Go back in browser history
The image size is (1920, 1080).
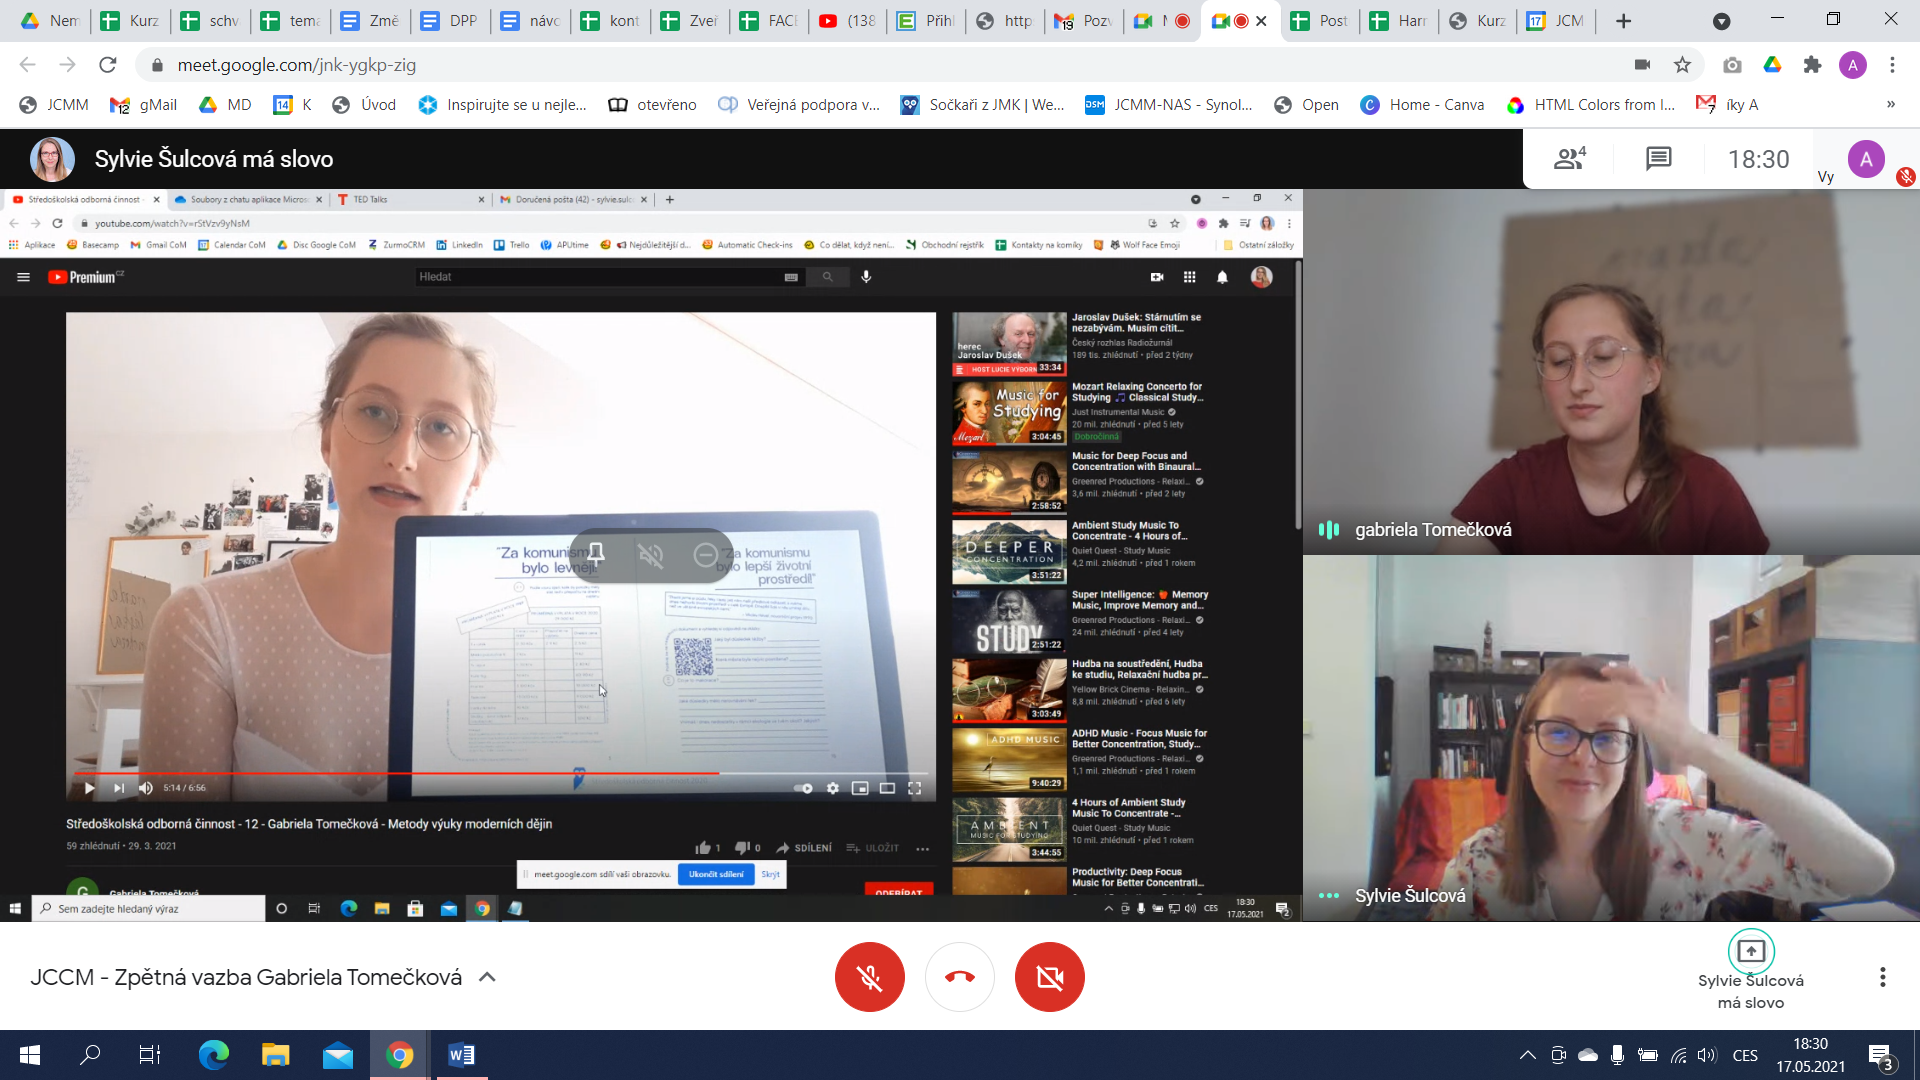[x=28, y=65]
